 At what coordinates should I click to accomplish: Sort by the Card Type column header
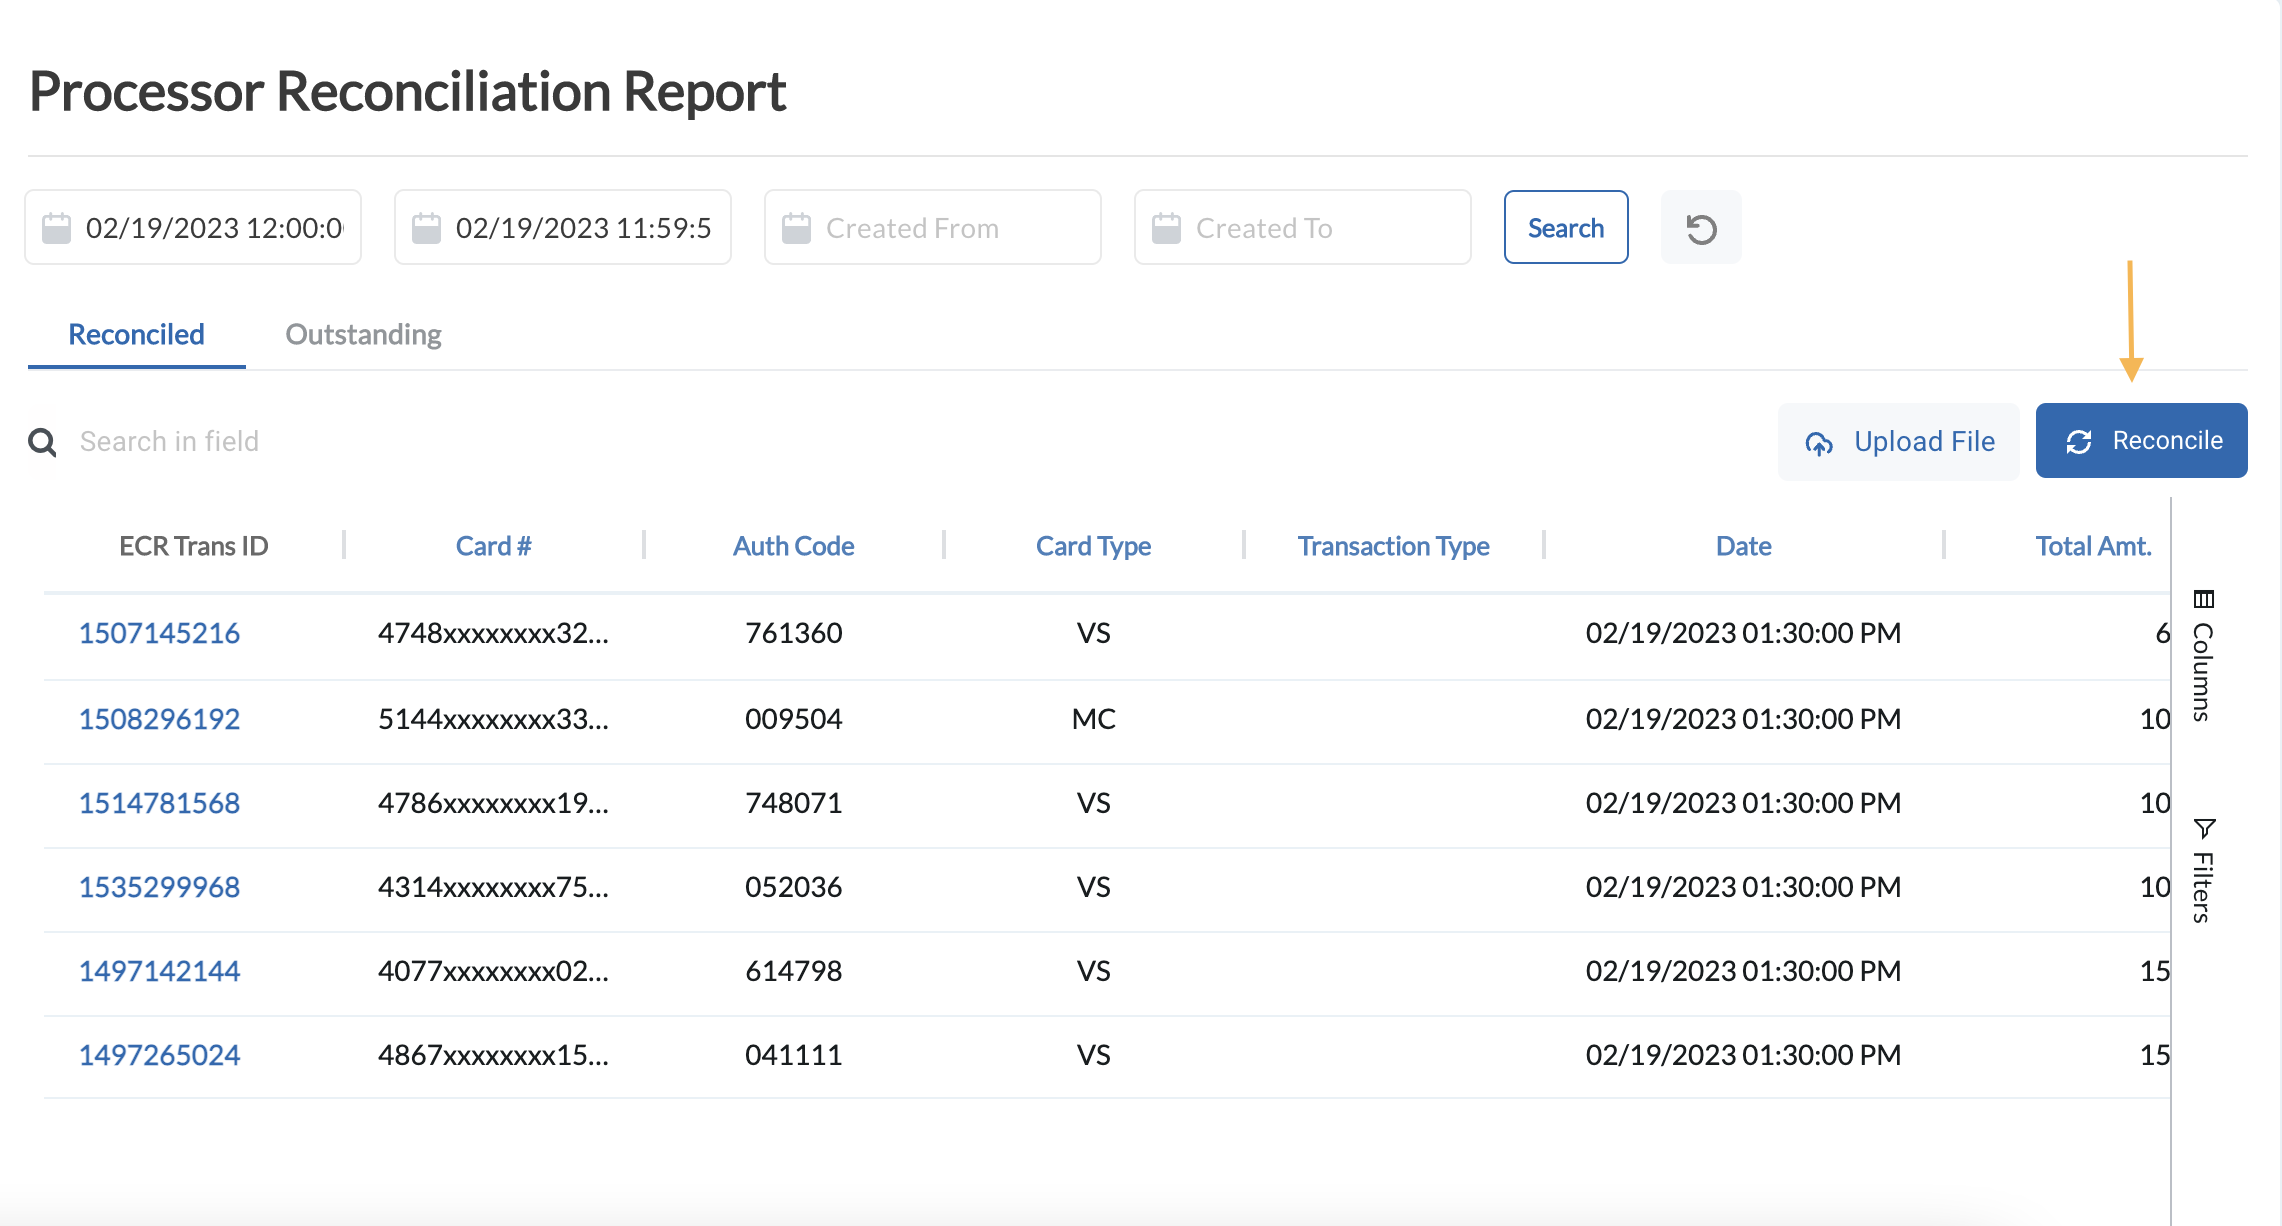[1093, 546]
